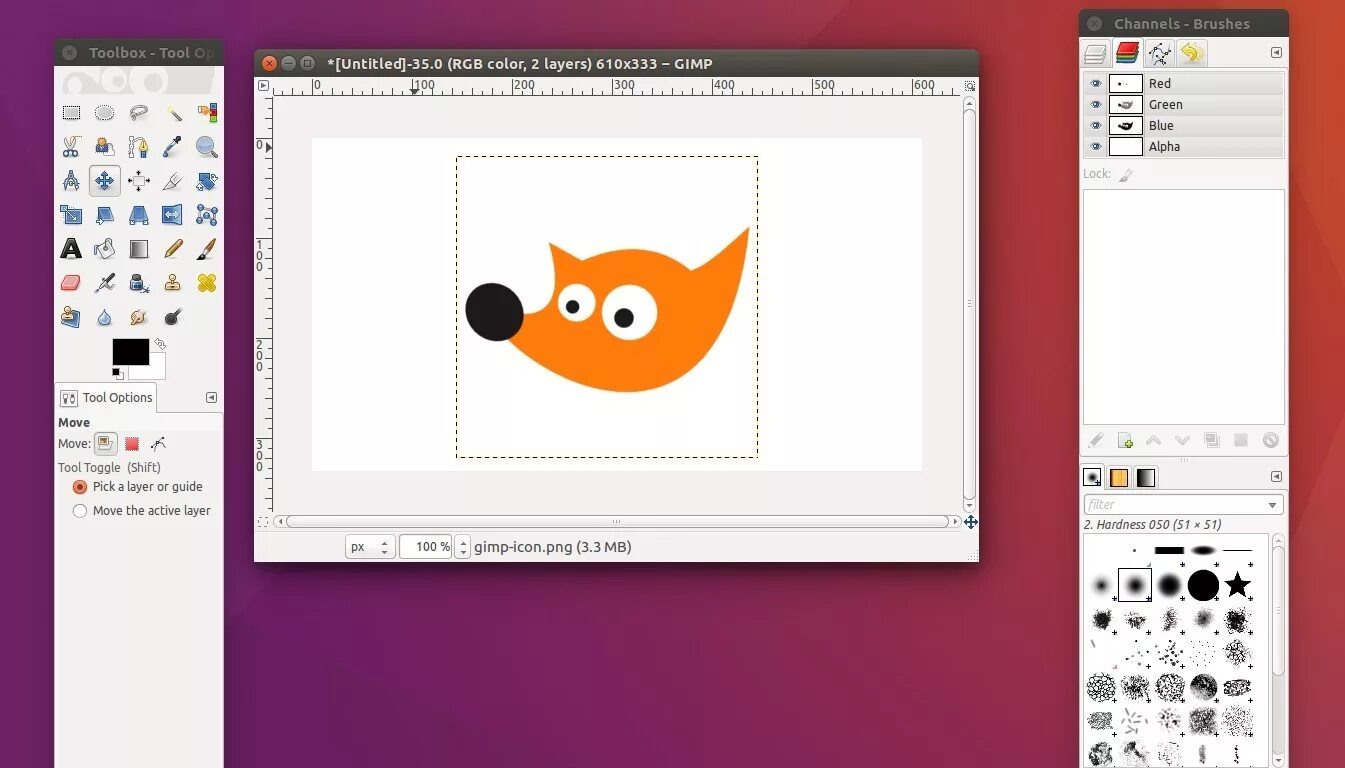Select the Blend gradient tool
Image resolution: width=1345 pixels, height=768 pixels.
pos(138,249)
